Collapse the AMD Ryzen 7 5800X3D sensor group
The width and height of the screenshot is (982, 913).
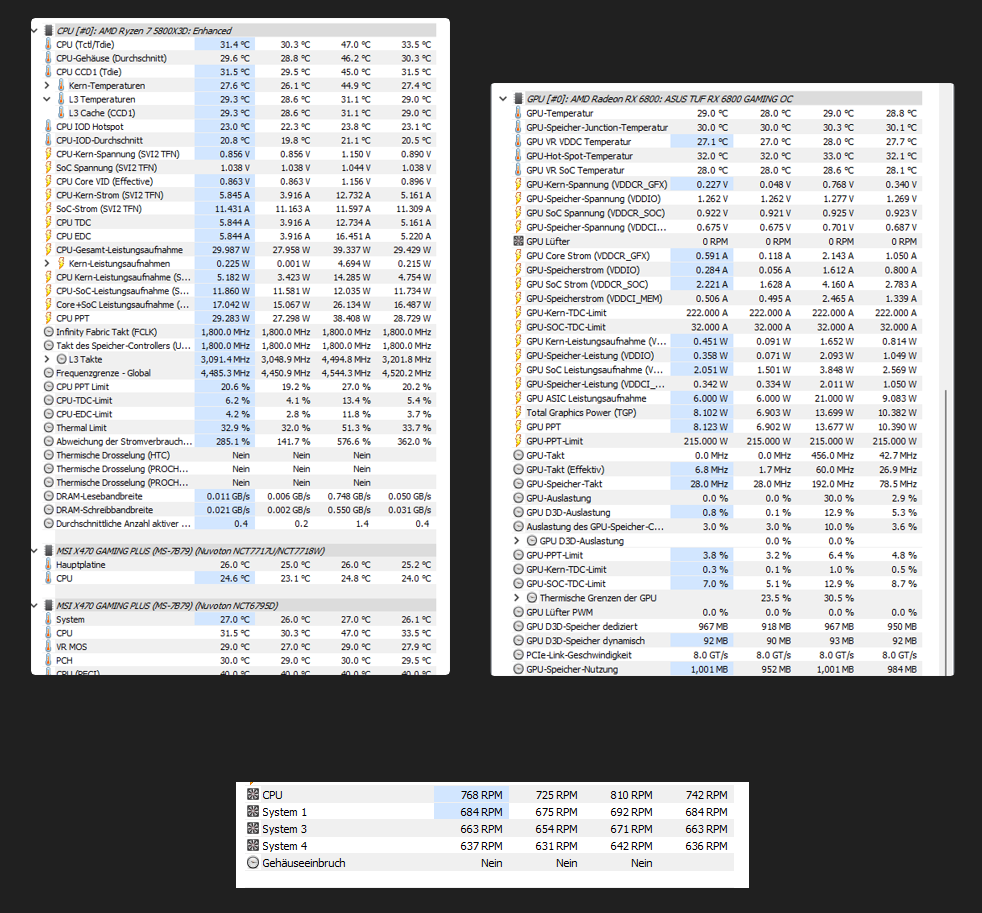click(34, 30)
